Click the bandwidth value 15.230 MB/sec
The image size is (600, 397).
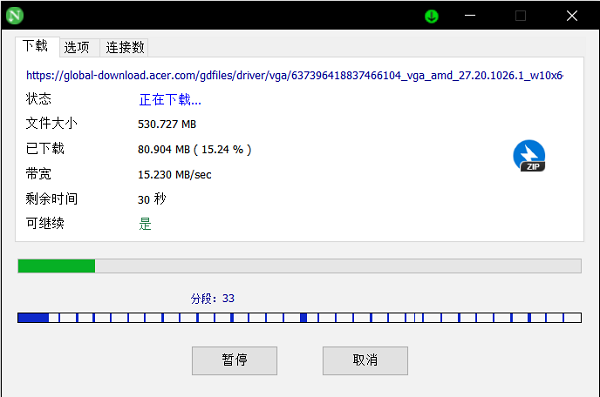pos(174,175)
